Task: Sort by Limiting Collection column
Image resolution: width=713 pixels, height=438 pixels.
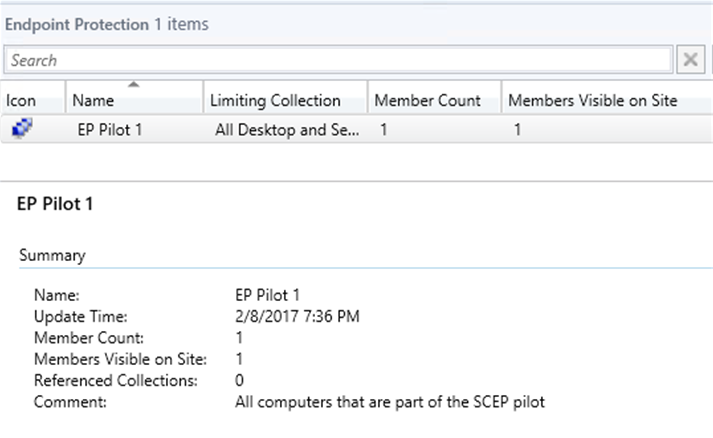Action: coord(275,100)
